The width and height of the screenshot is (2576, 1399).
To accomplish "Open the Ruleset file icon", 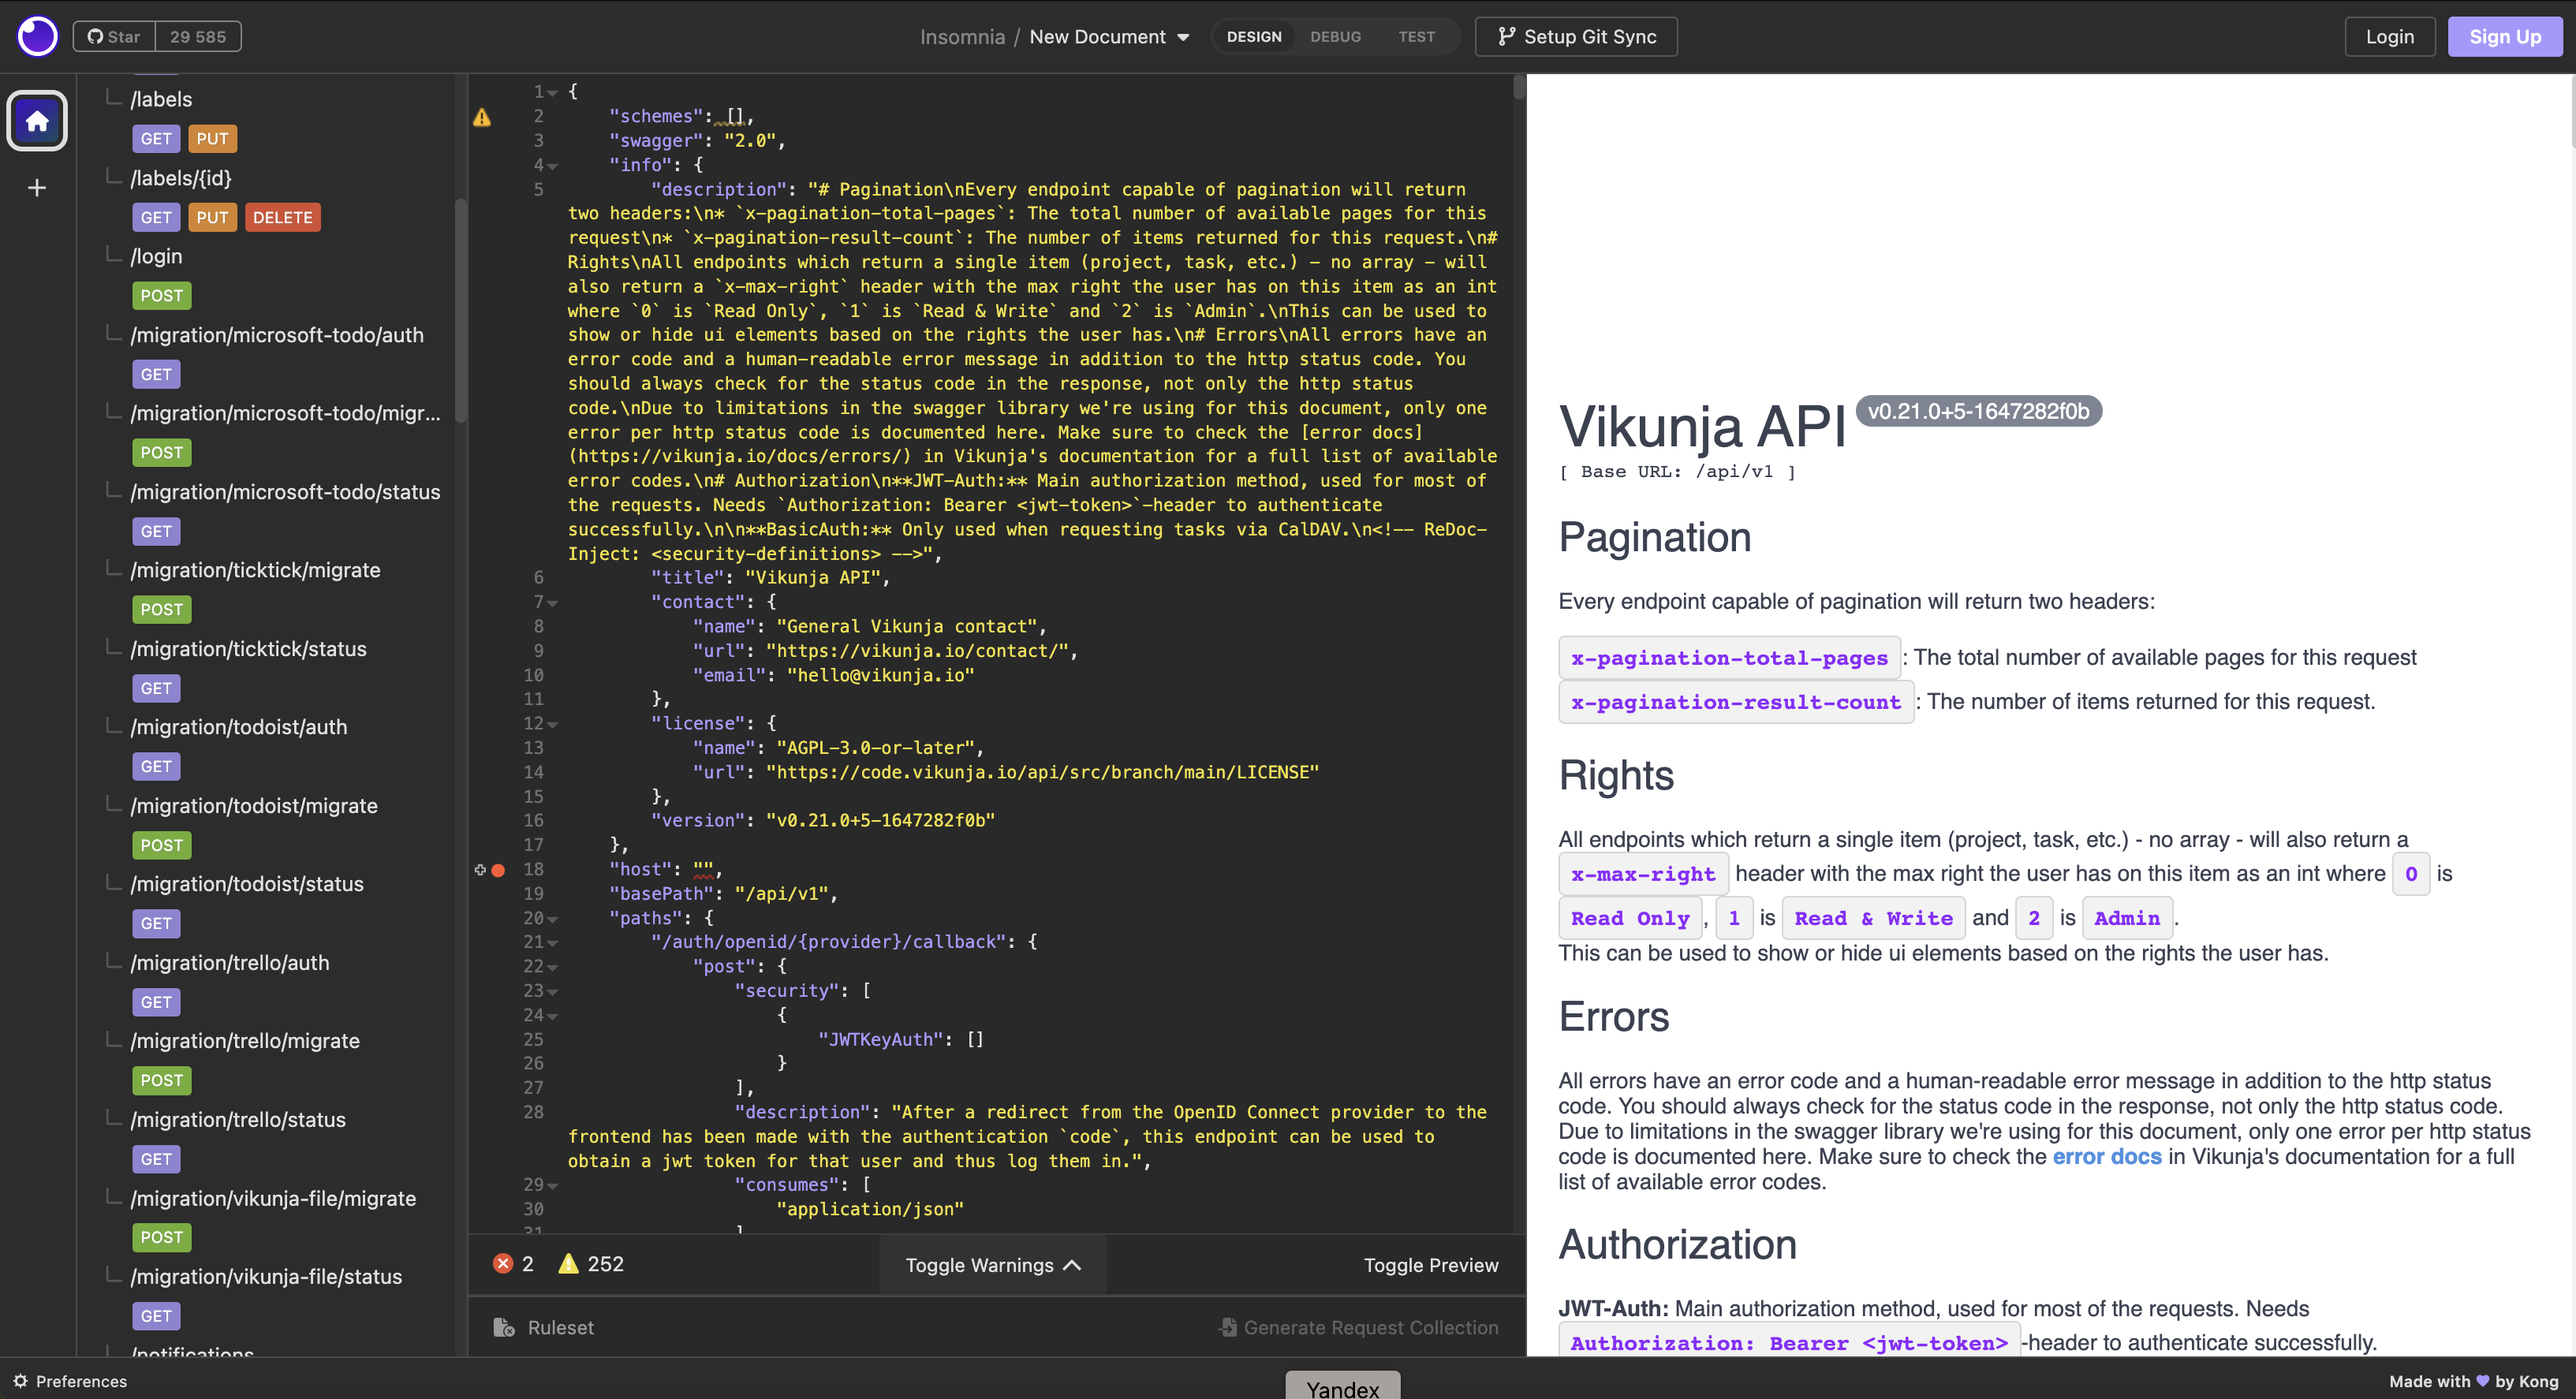I will click(504, 1328).
